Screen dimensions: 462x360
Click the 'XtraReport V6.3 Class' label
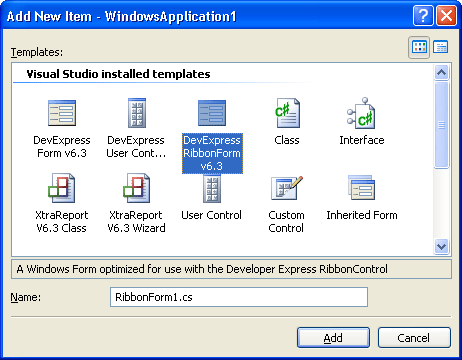[x=62, y=222]
